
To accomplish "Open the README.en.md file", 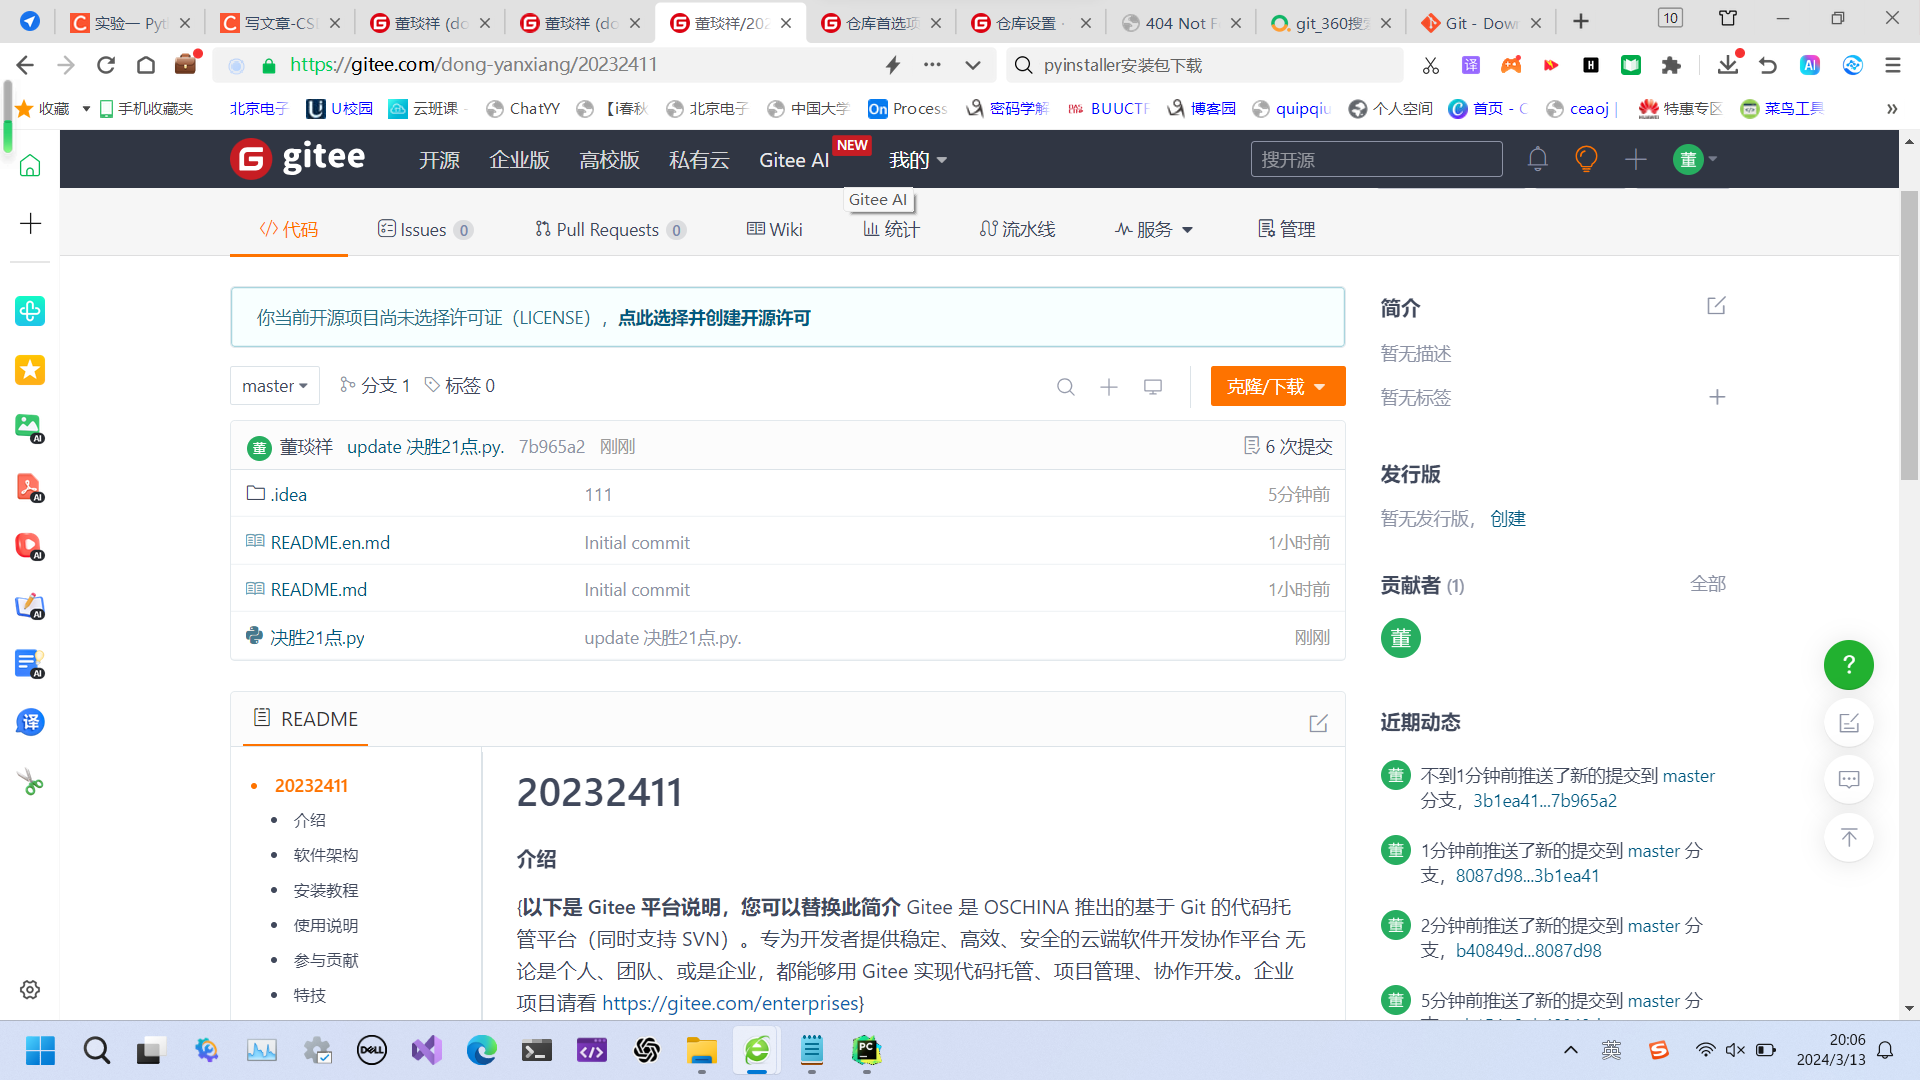I will click(330, 542).
